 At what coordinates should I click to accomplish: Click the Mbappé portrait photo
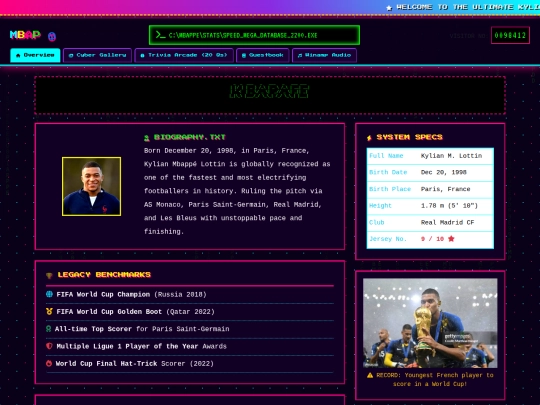[x=92, y=187]
